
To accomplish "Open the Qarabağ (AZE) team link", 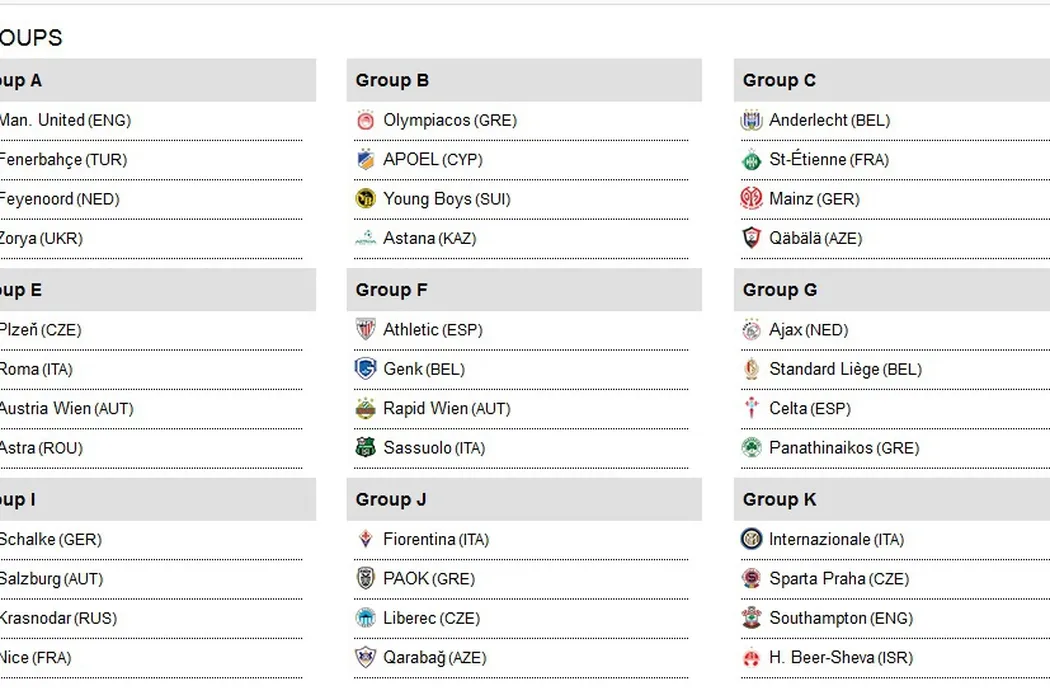I will (434, 658).
